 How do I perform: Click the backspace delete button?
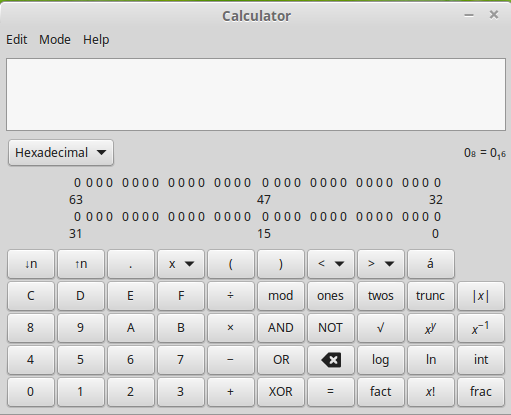click(331, 360)
